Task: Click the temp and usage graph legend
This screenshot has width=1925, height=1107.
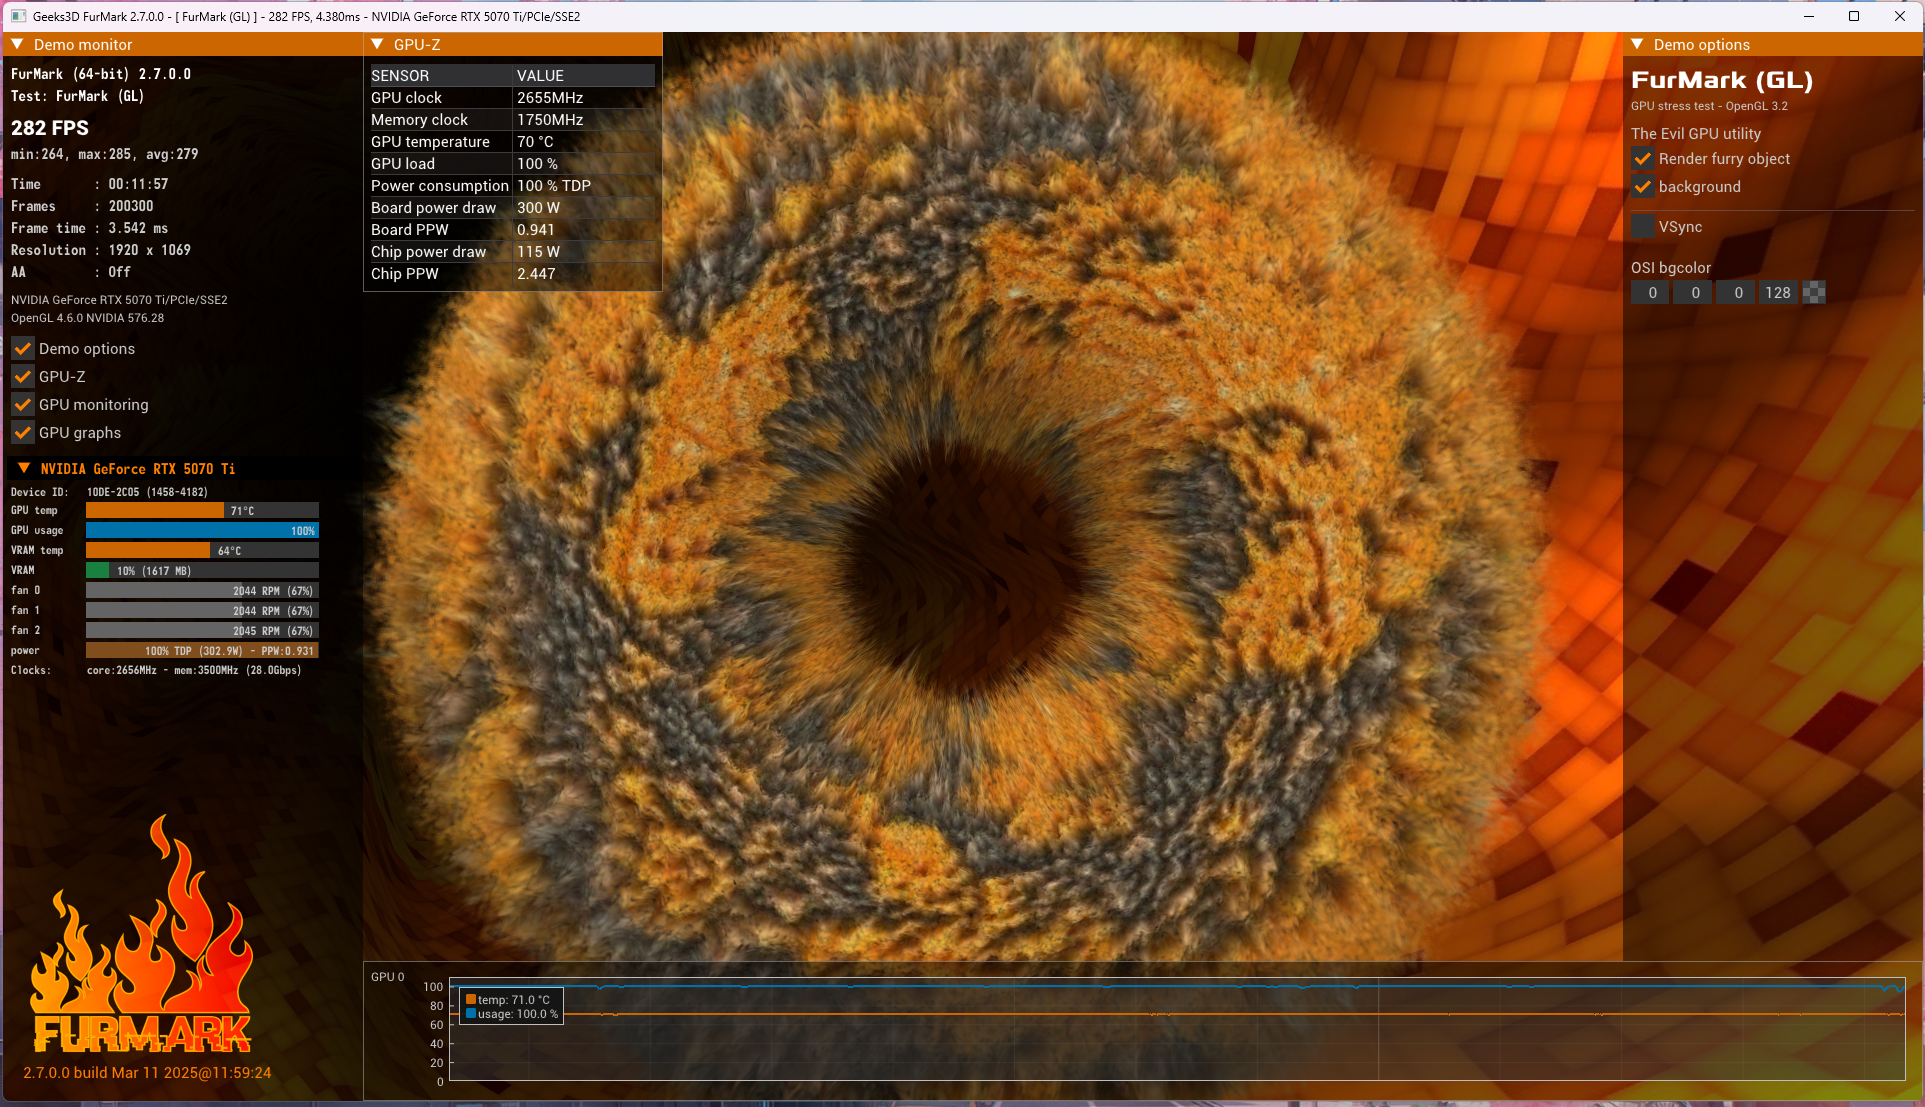Action: (x=511, y=1006)
